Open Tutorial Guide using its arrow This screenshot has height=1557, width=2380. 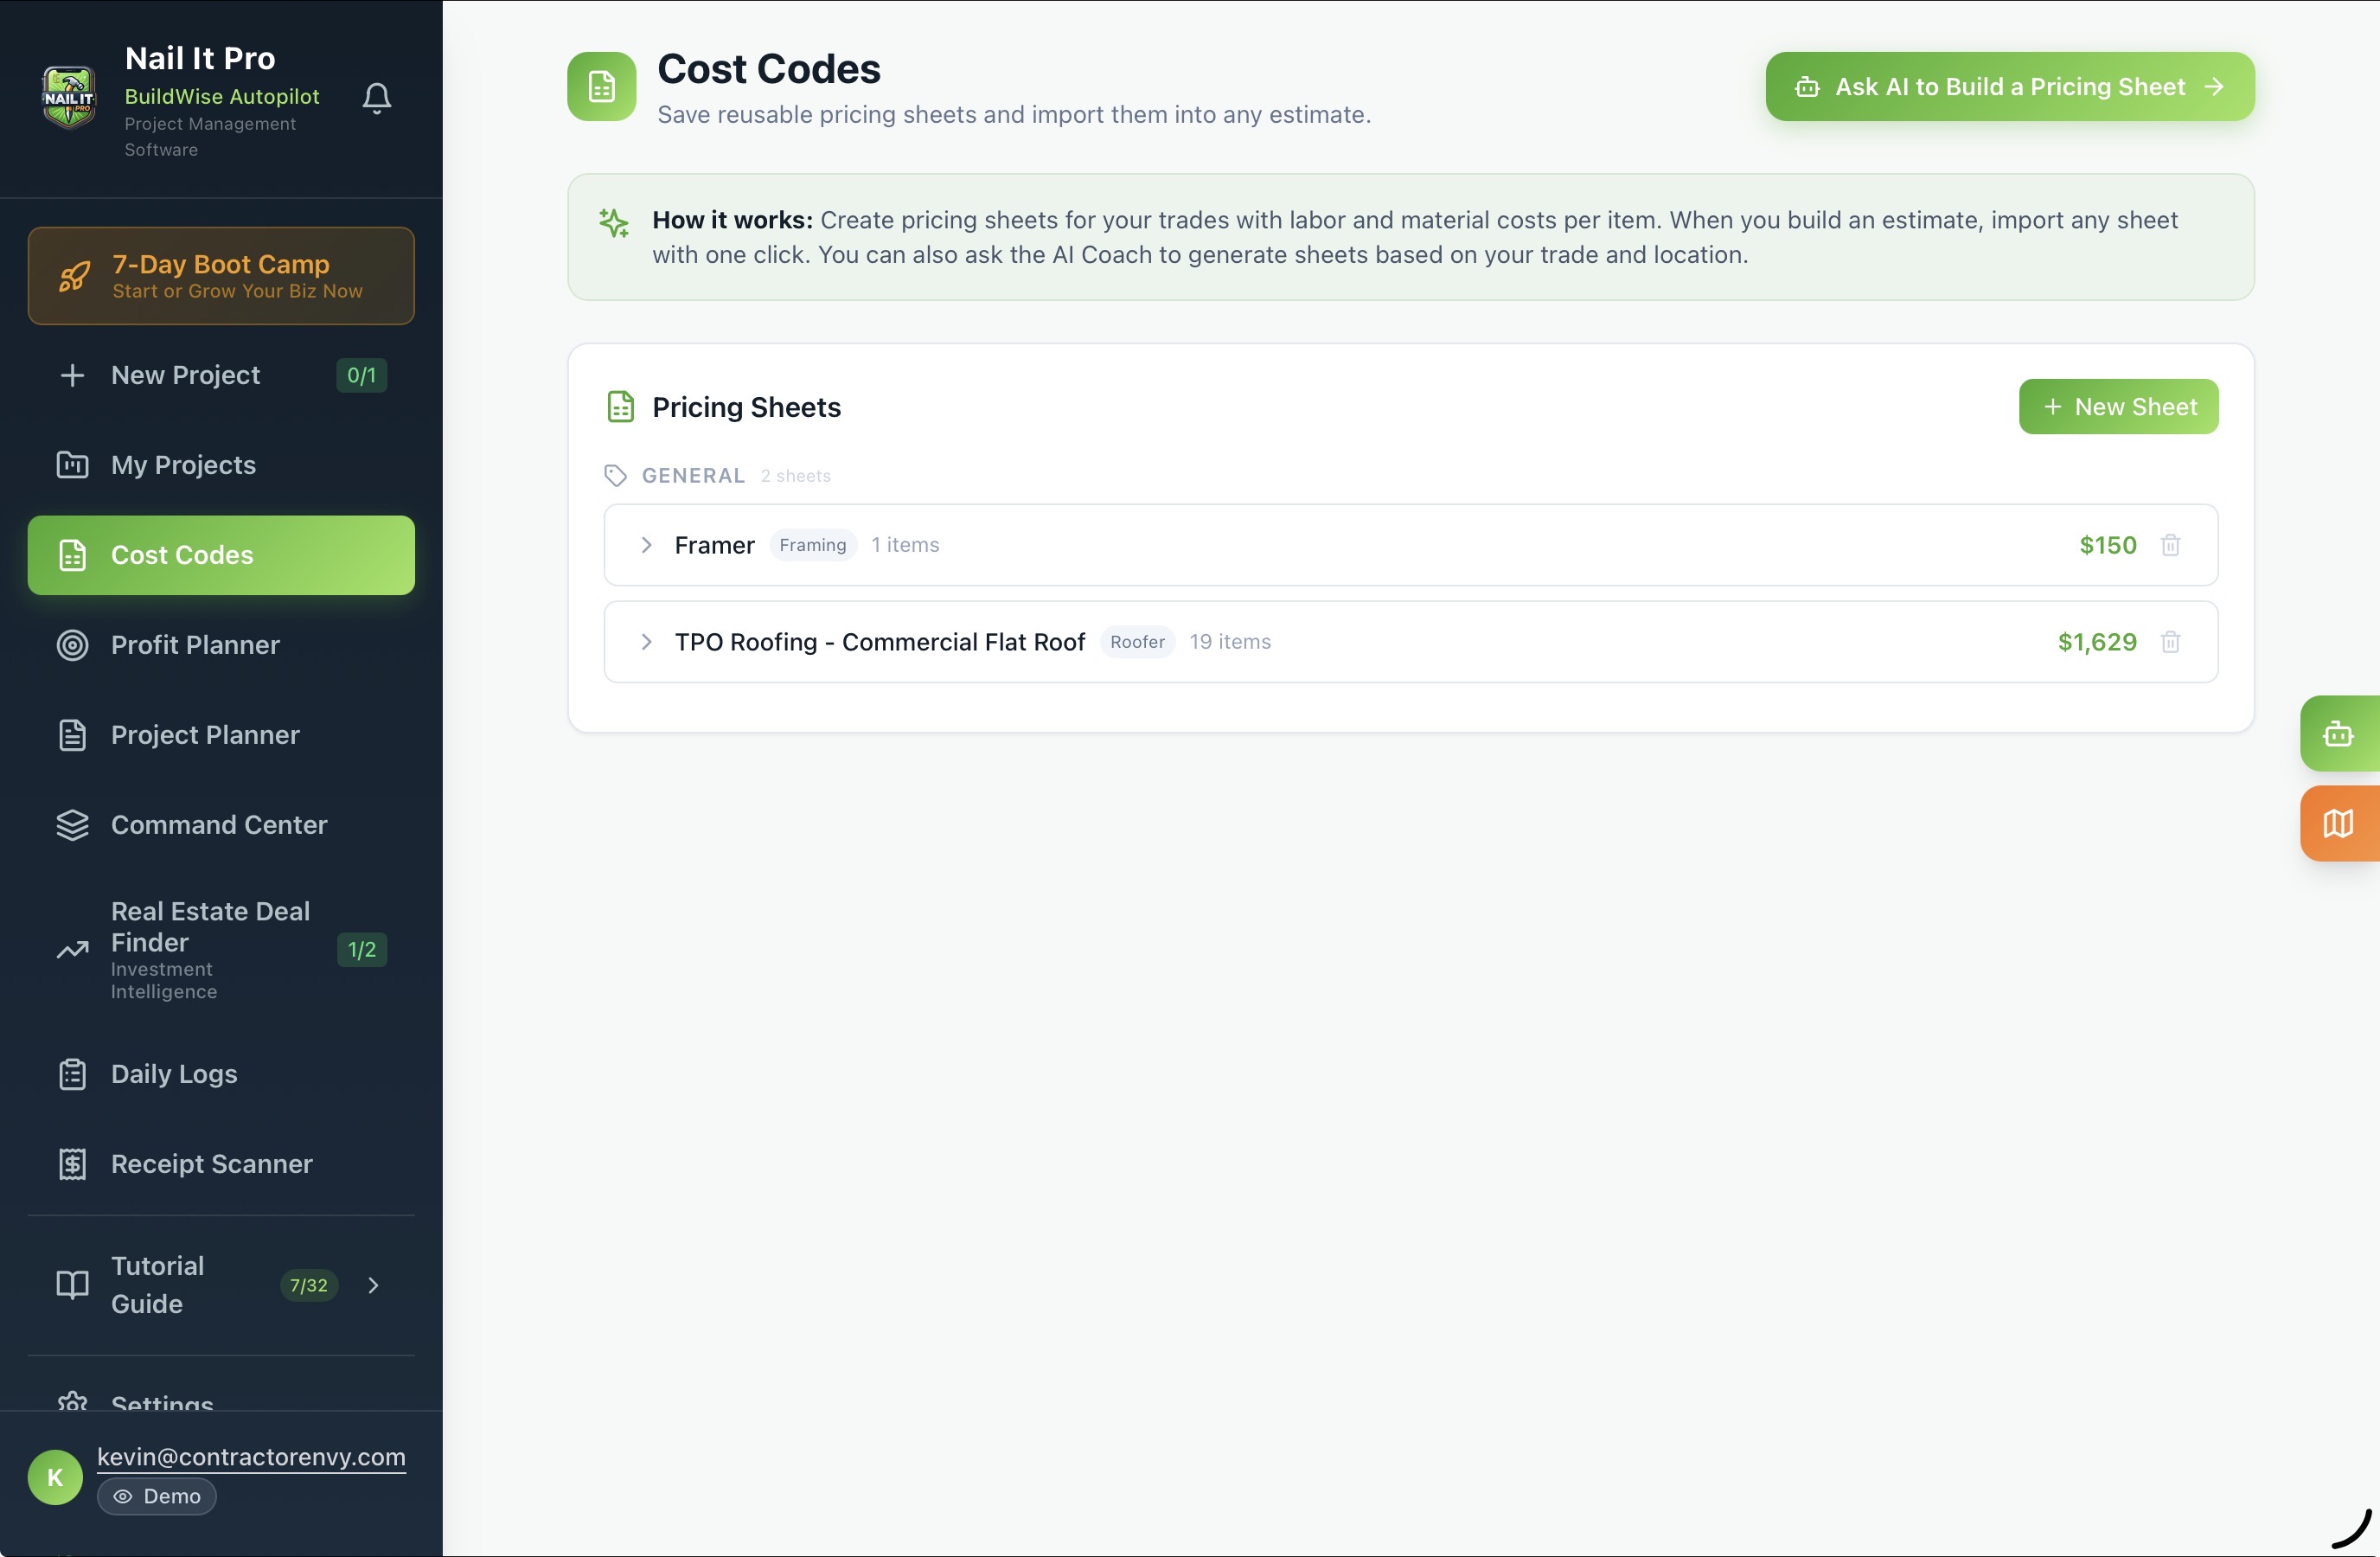(x=373, y=1285)
